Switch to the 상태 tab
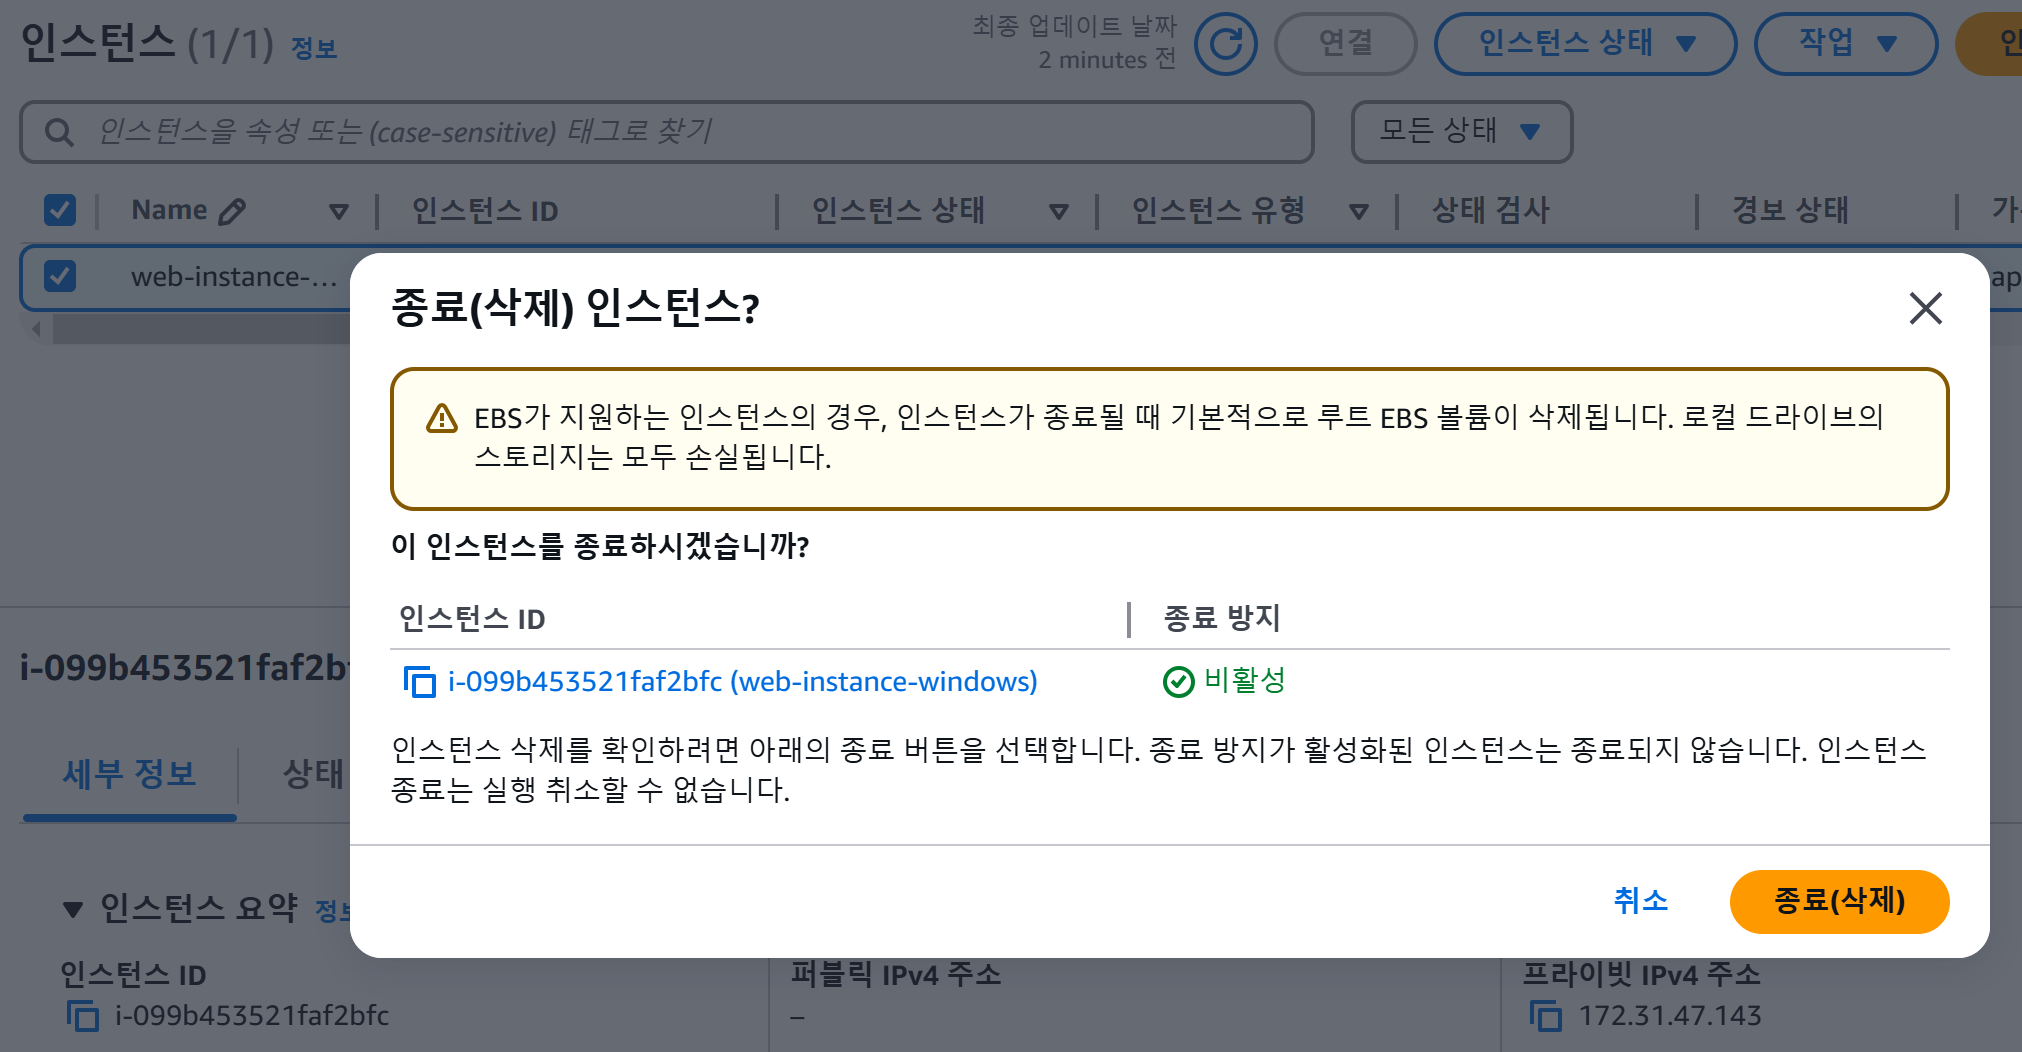The height and width of the screenshot is (1052, 2022). 312,774
